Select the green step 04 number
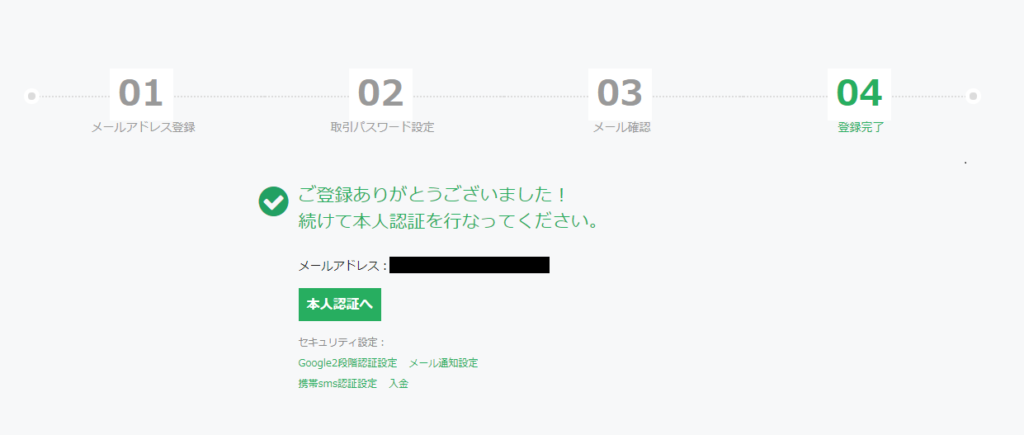The width and height of the screenshot is (1024, 435). [x=859, y=93]
